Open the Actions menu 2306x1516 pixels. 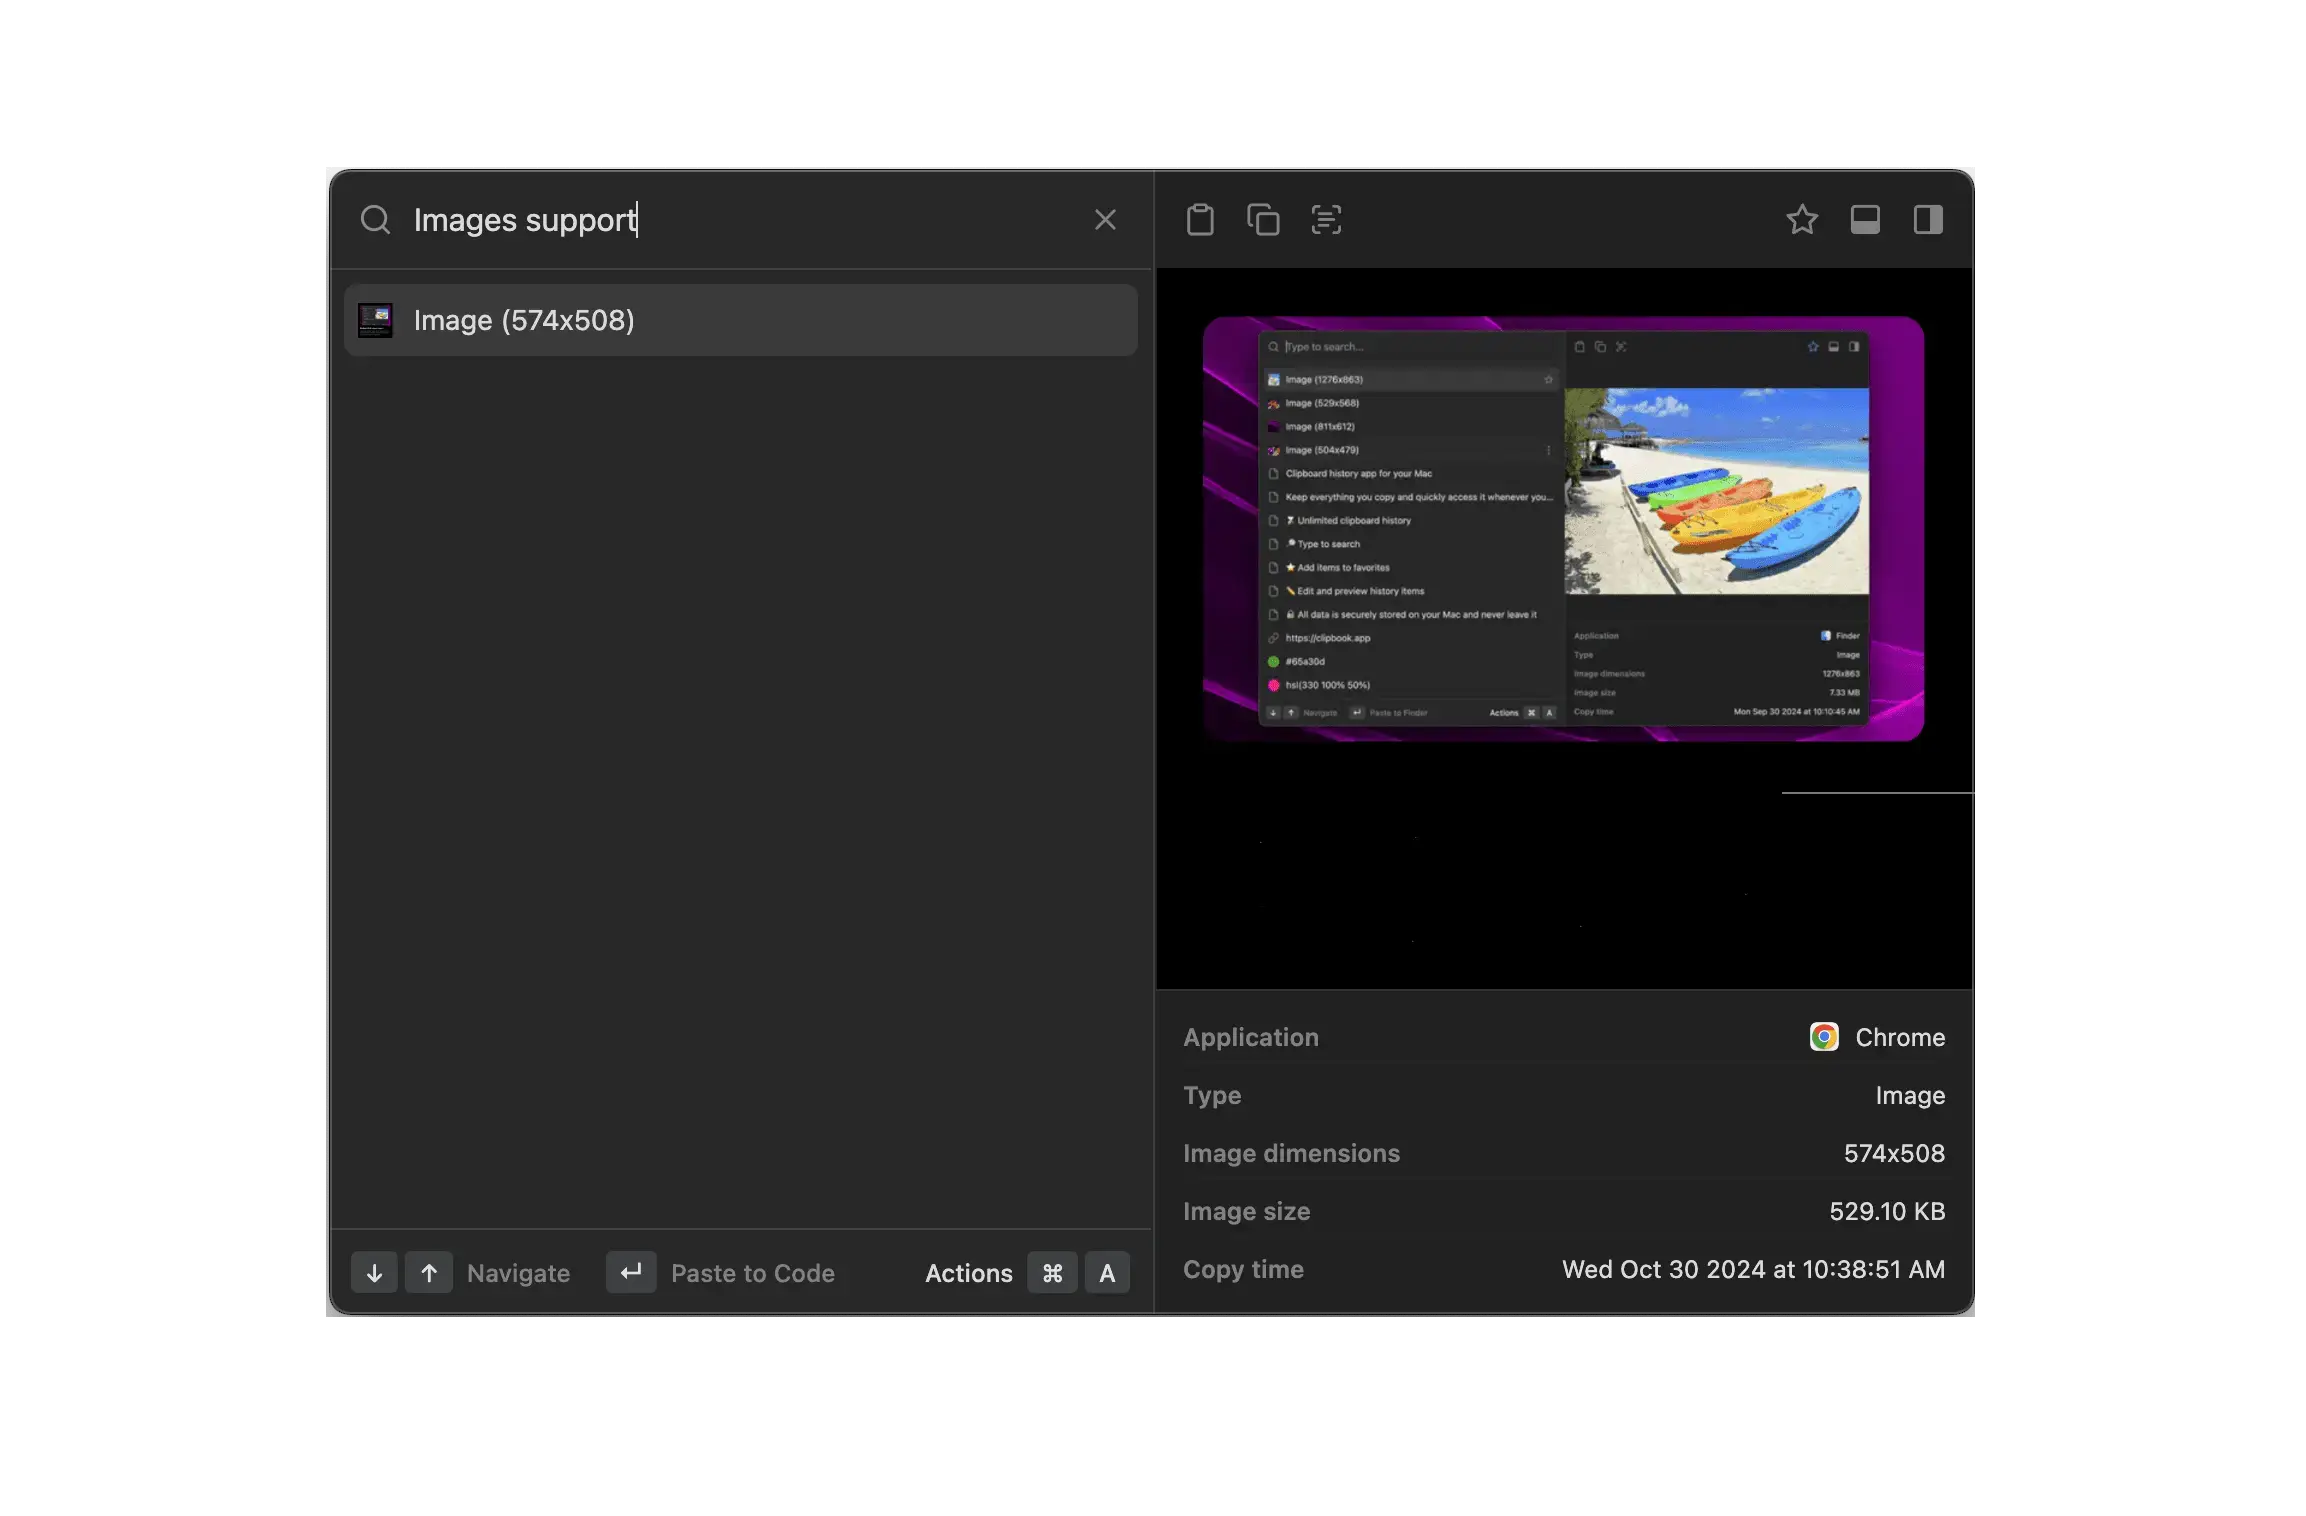[968, 1273]
